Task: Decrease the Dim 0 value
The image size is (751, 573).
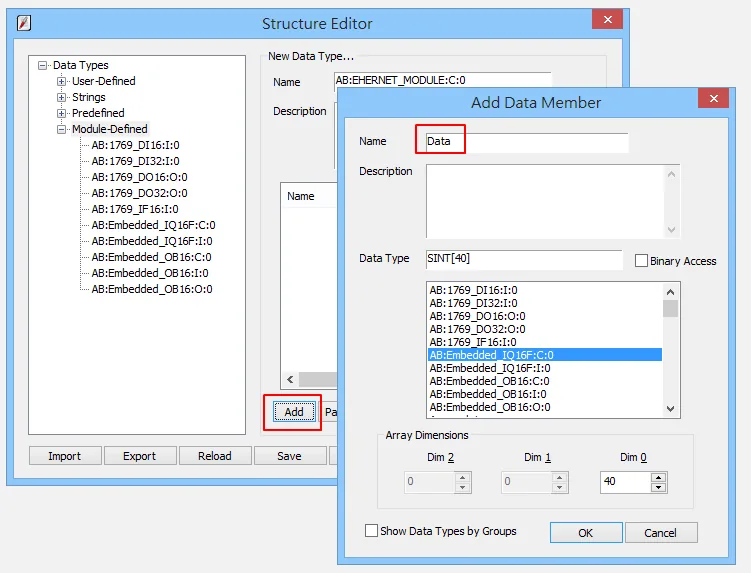Action: click(x=659, y=487)
